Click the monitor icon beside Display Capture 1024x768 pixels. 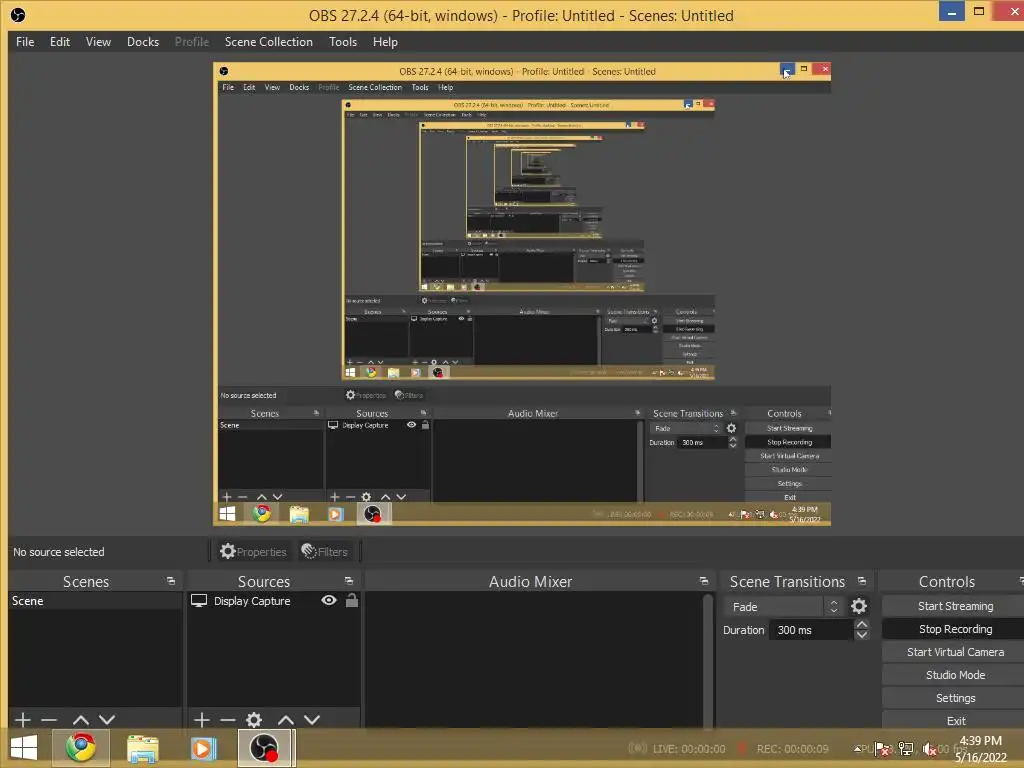(199, 601)
